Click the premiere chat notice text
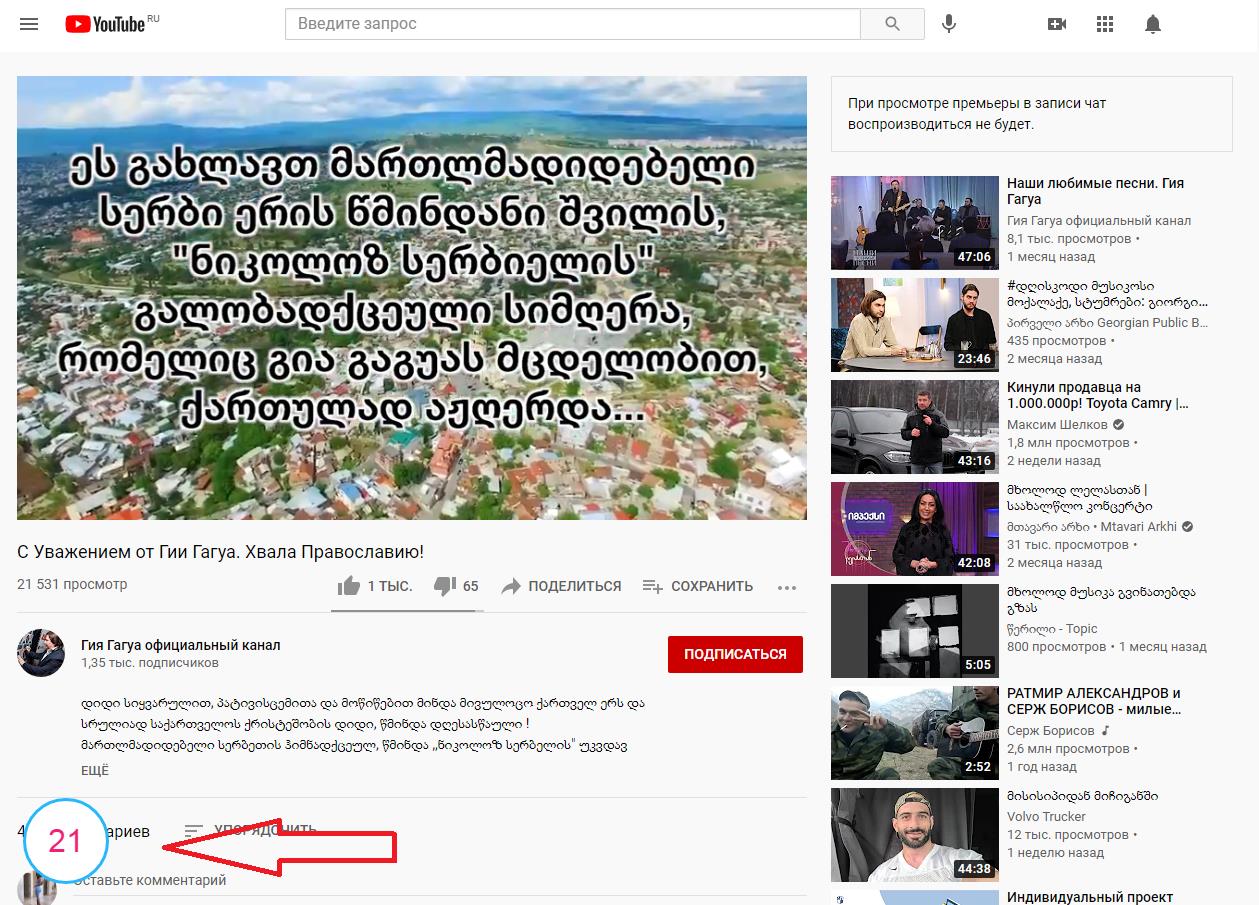The image size is (1259, 905). click(x=977, y=114)
